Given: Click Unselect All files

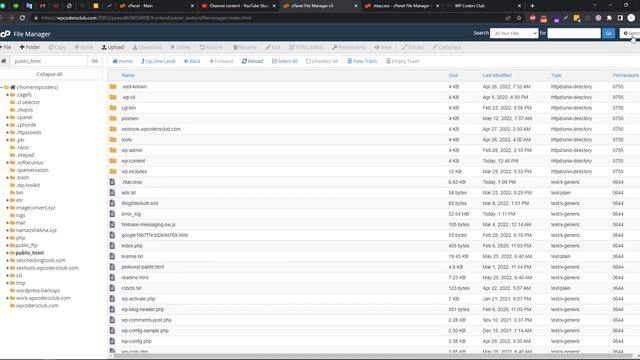Looking at the screenshot, I should point(322,61).
